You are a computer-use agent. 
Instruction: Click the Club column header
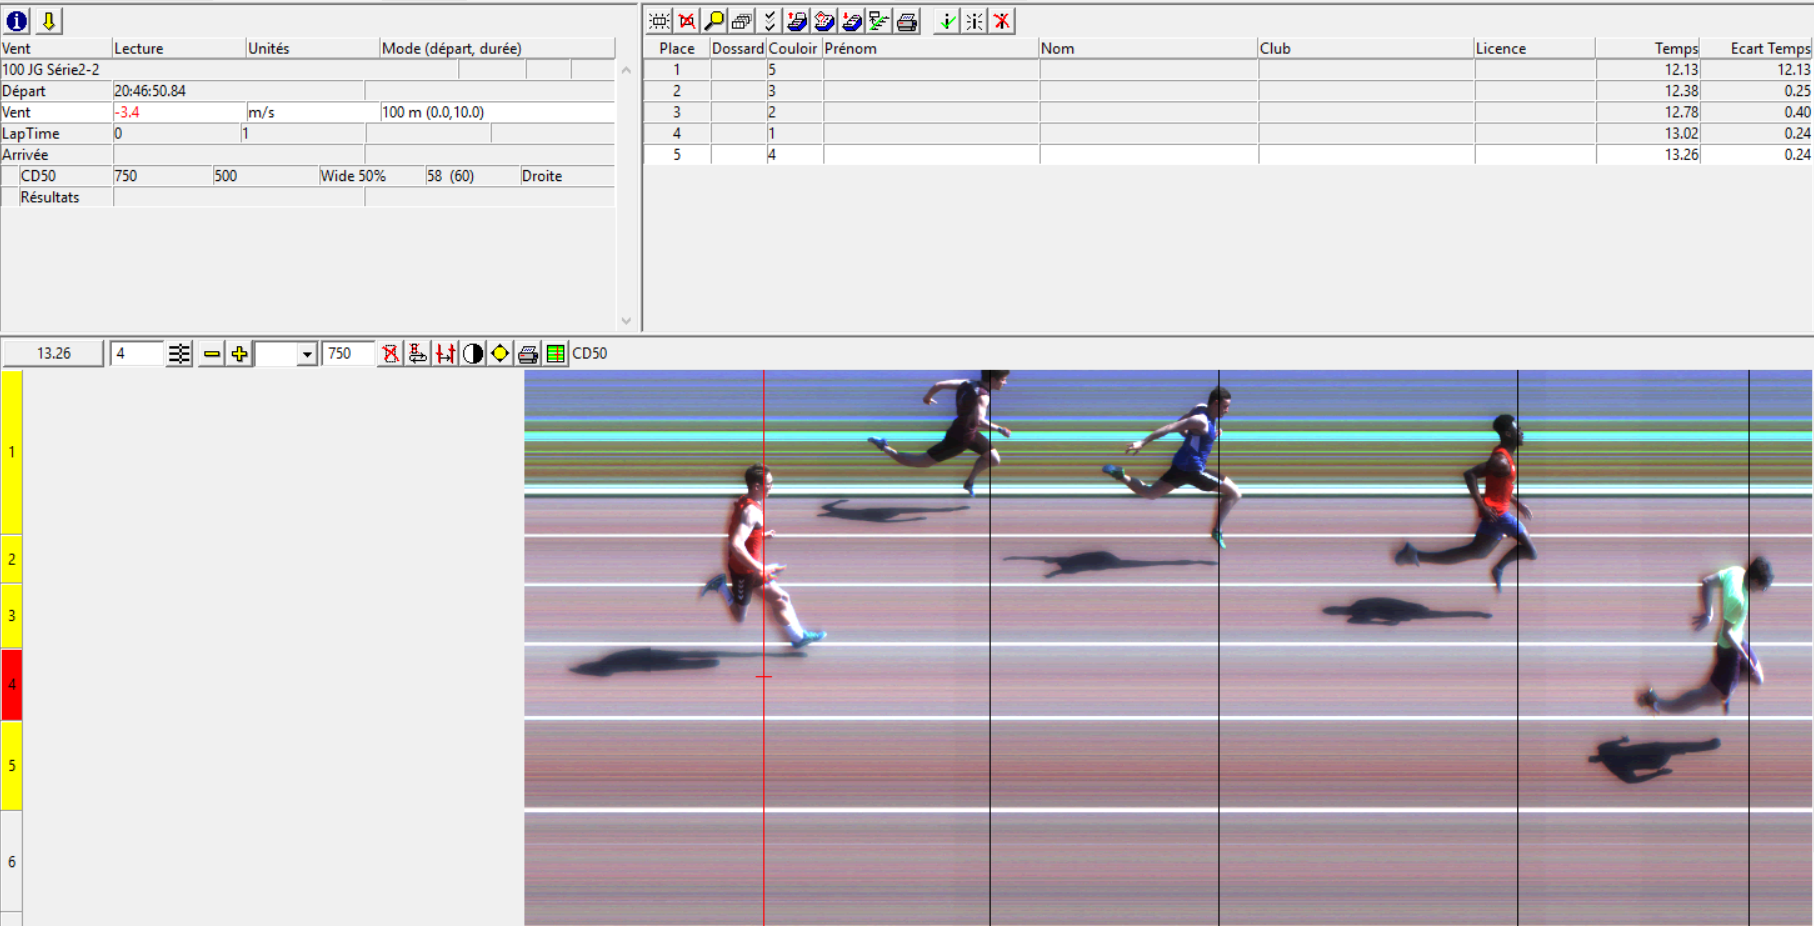tap(1365, 48)
